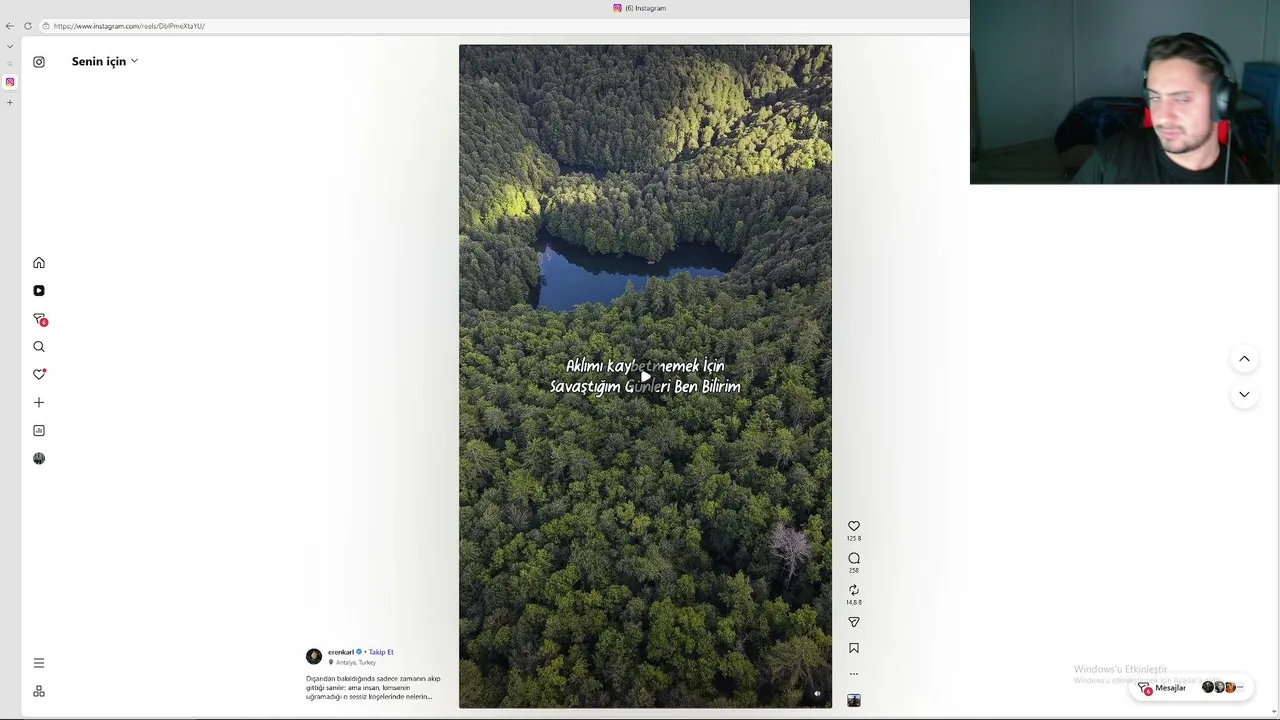Open Notifications heart icon in sidebar
Viewport: 1280px width, 720px height.
coord(39,374)
